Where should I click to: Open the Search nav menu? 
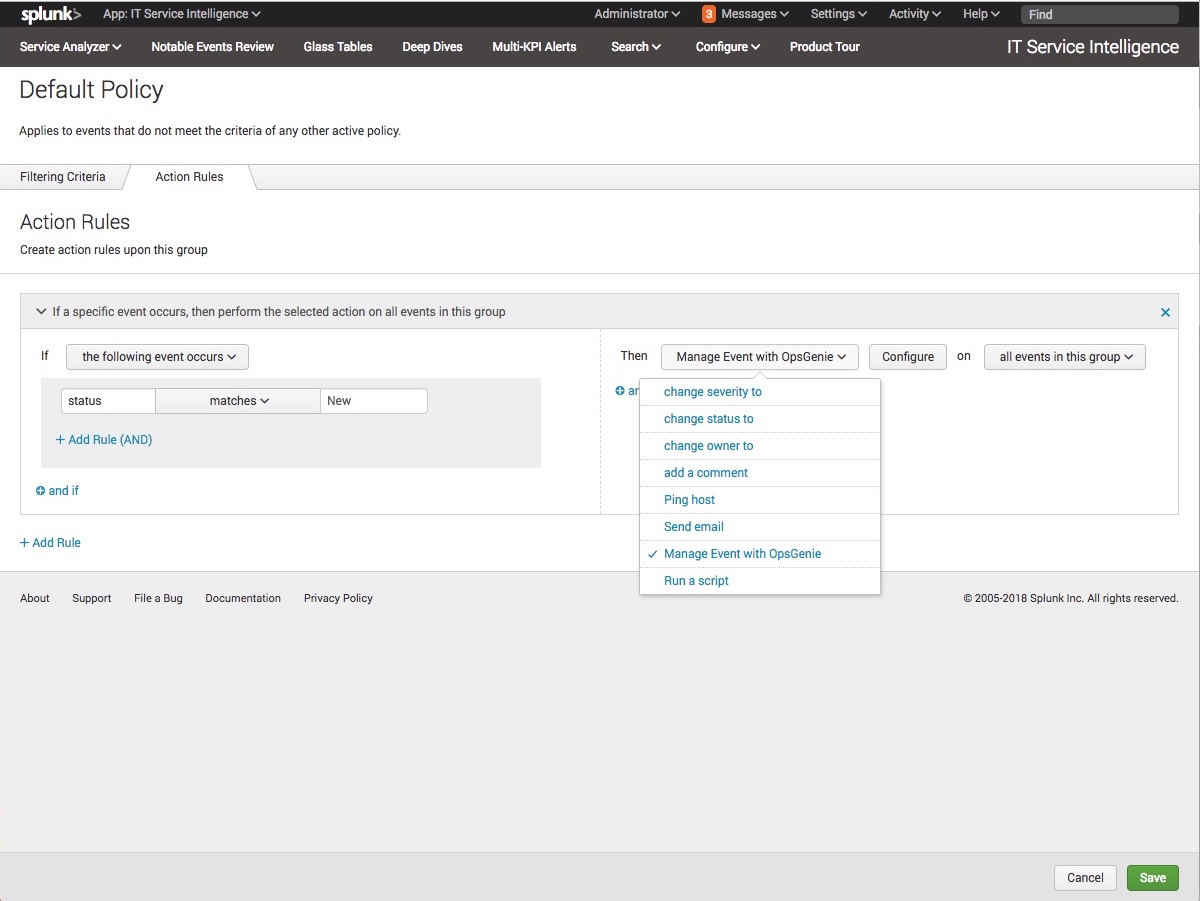pyautogui.click(x=636, y=47)
